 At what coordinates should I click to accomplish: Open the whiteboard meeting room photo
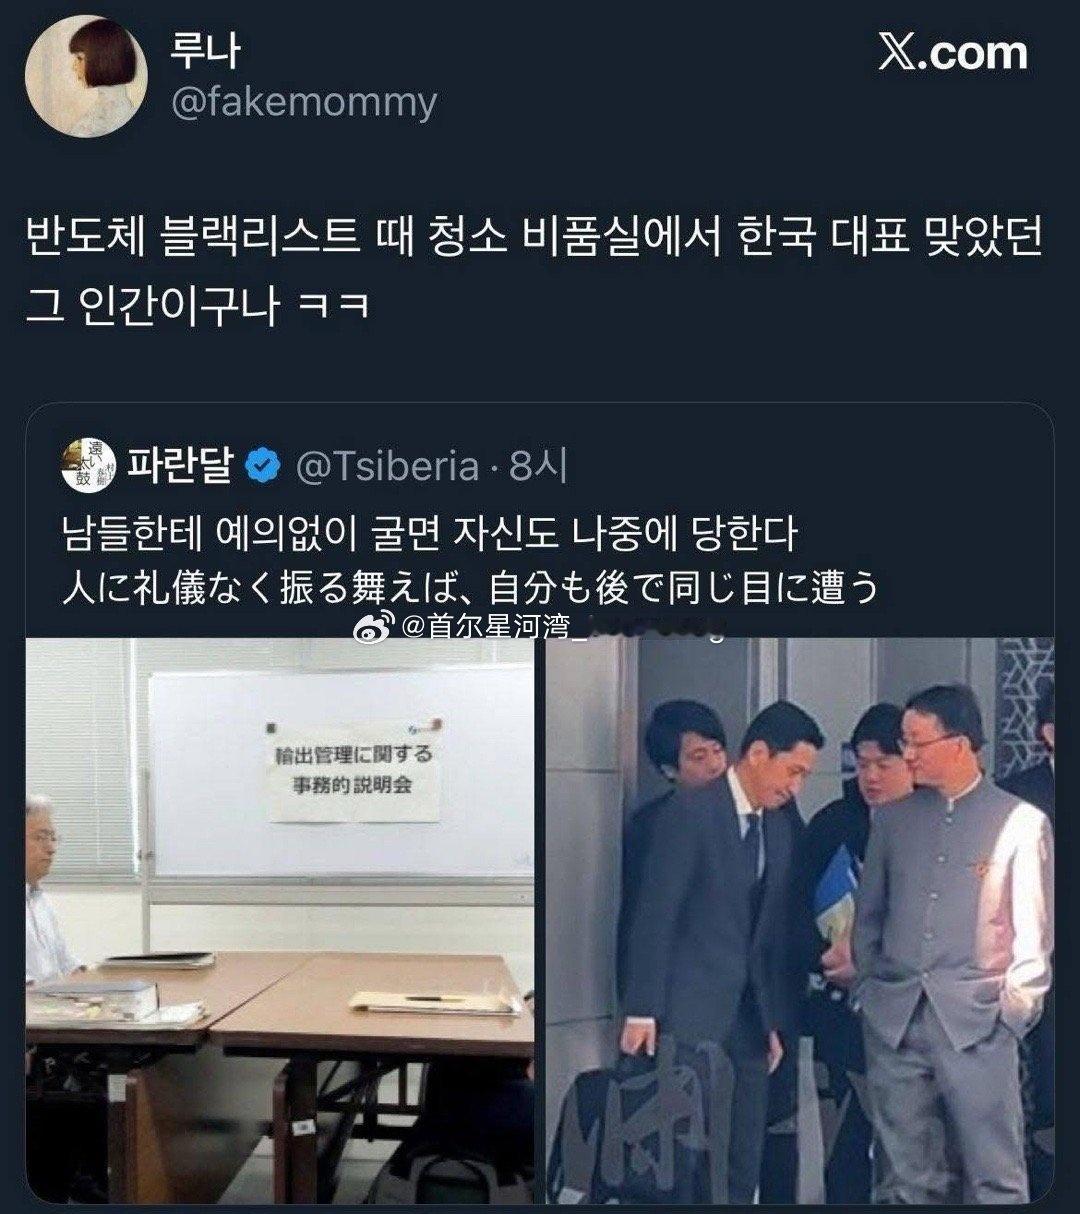tap(279, 920)
